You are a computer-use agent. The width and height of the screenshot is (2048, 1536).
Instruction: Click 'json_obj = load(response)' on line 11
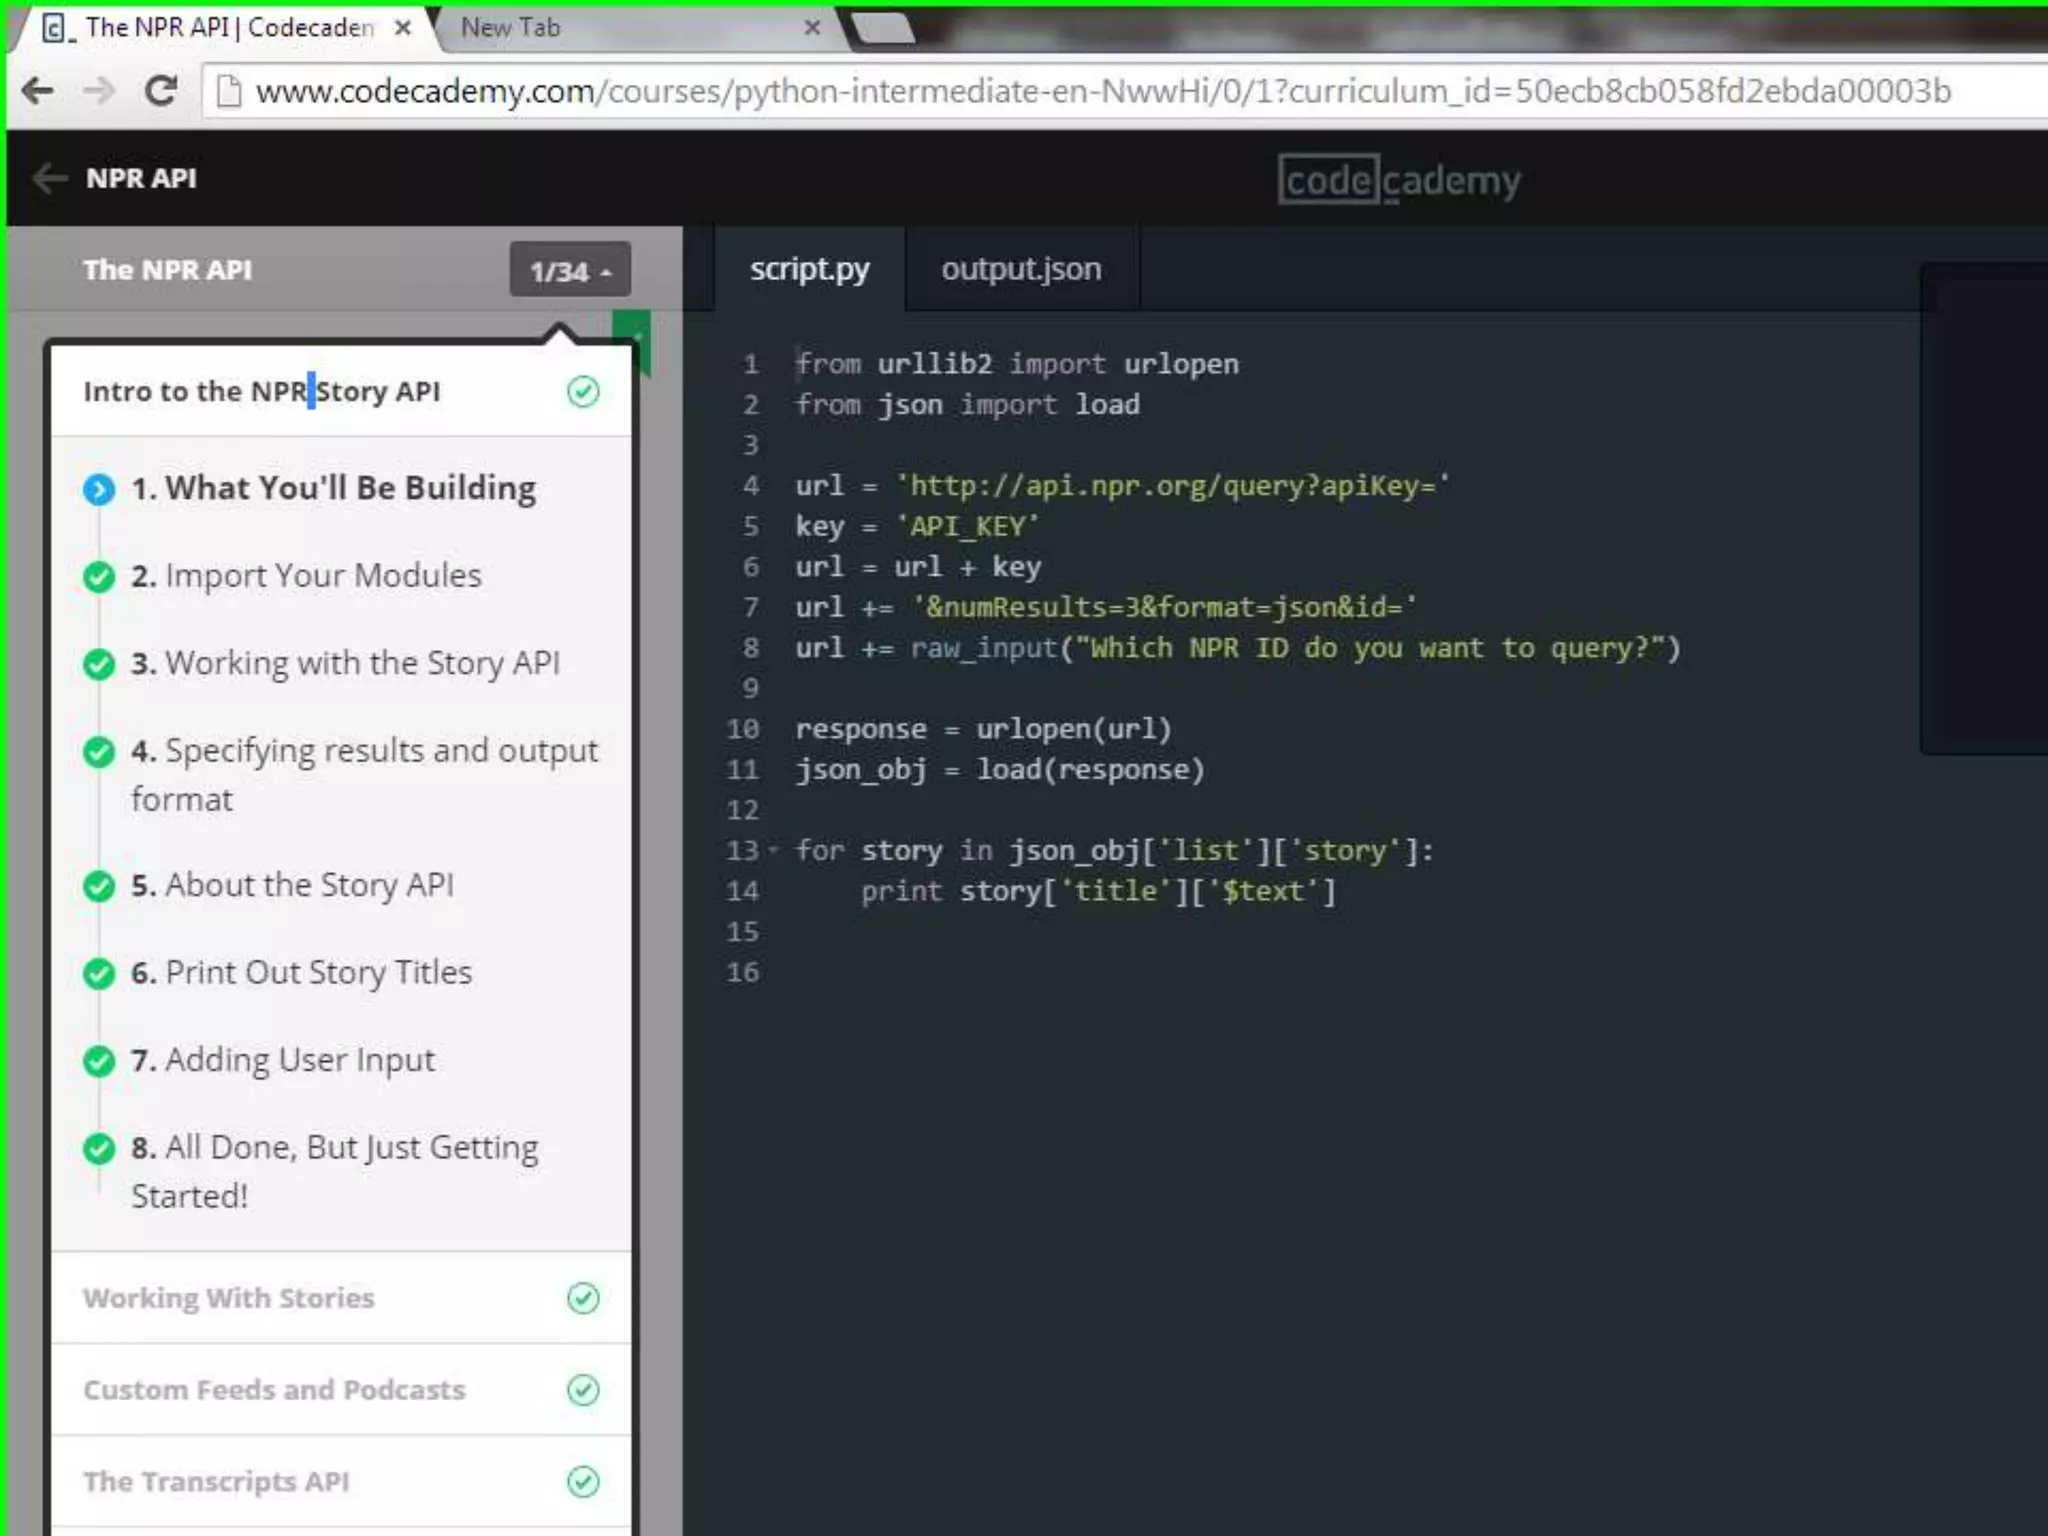pos(1000,770)
